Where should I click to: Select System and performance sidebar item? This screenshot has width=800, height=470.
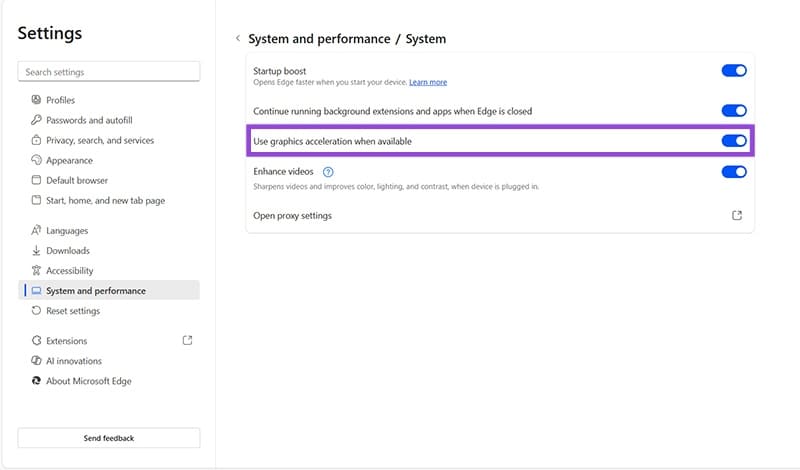coord(109,290)
